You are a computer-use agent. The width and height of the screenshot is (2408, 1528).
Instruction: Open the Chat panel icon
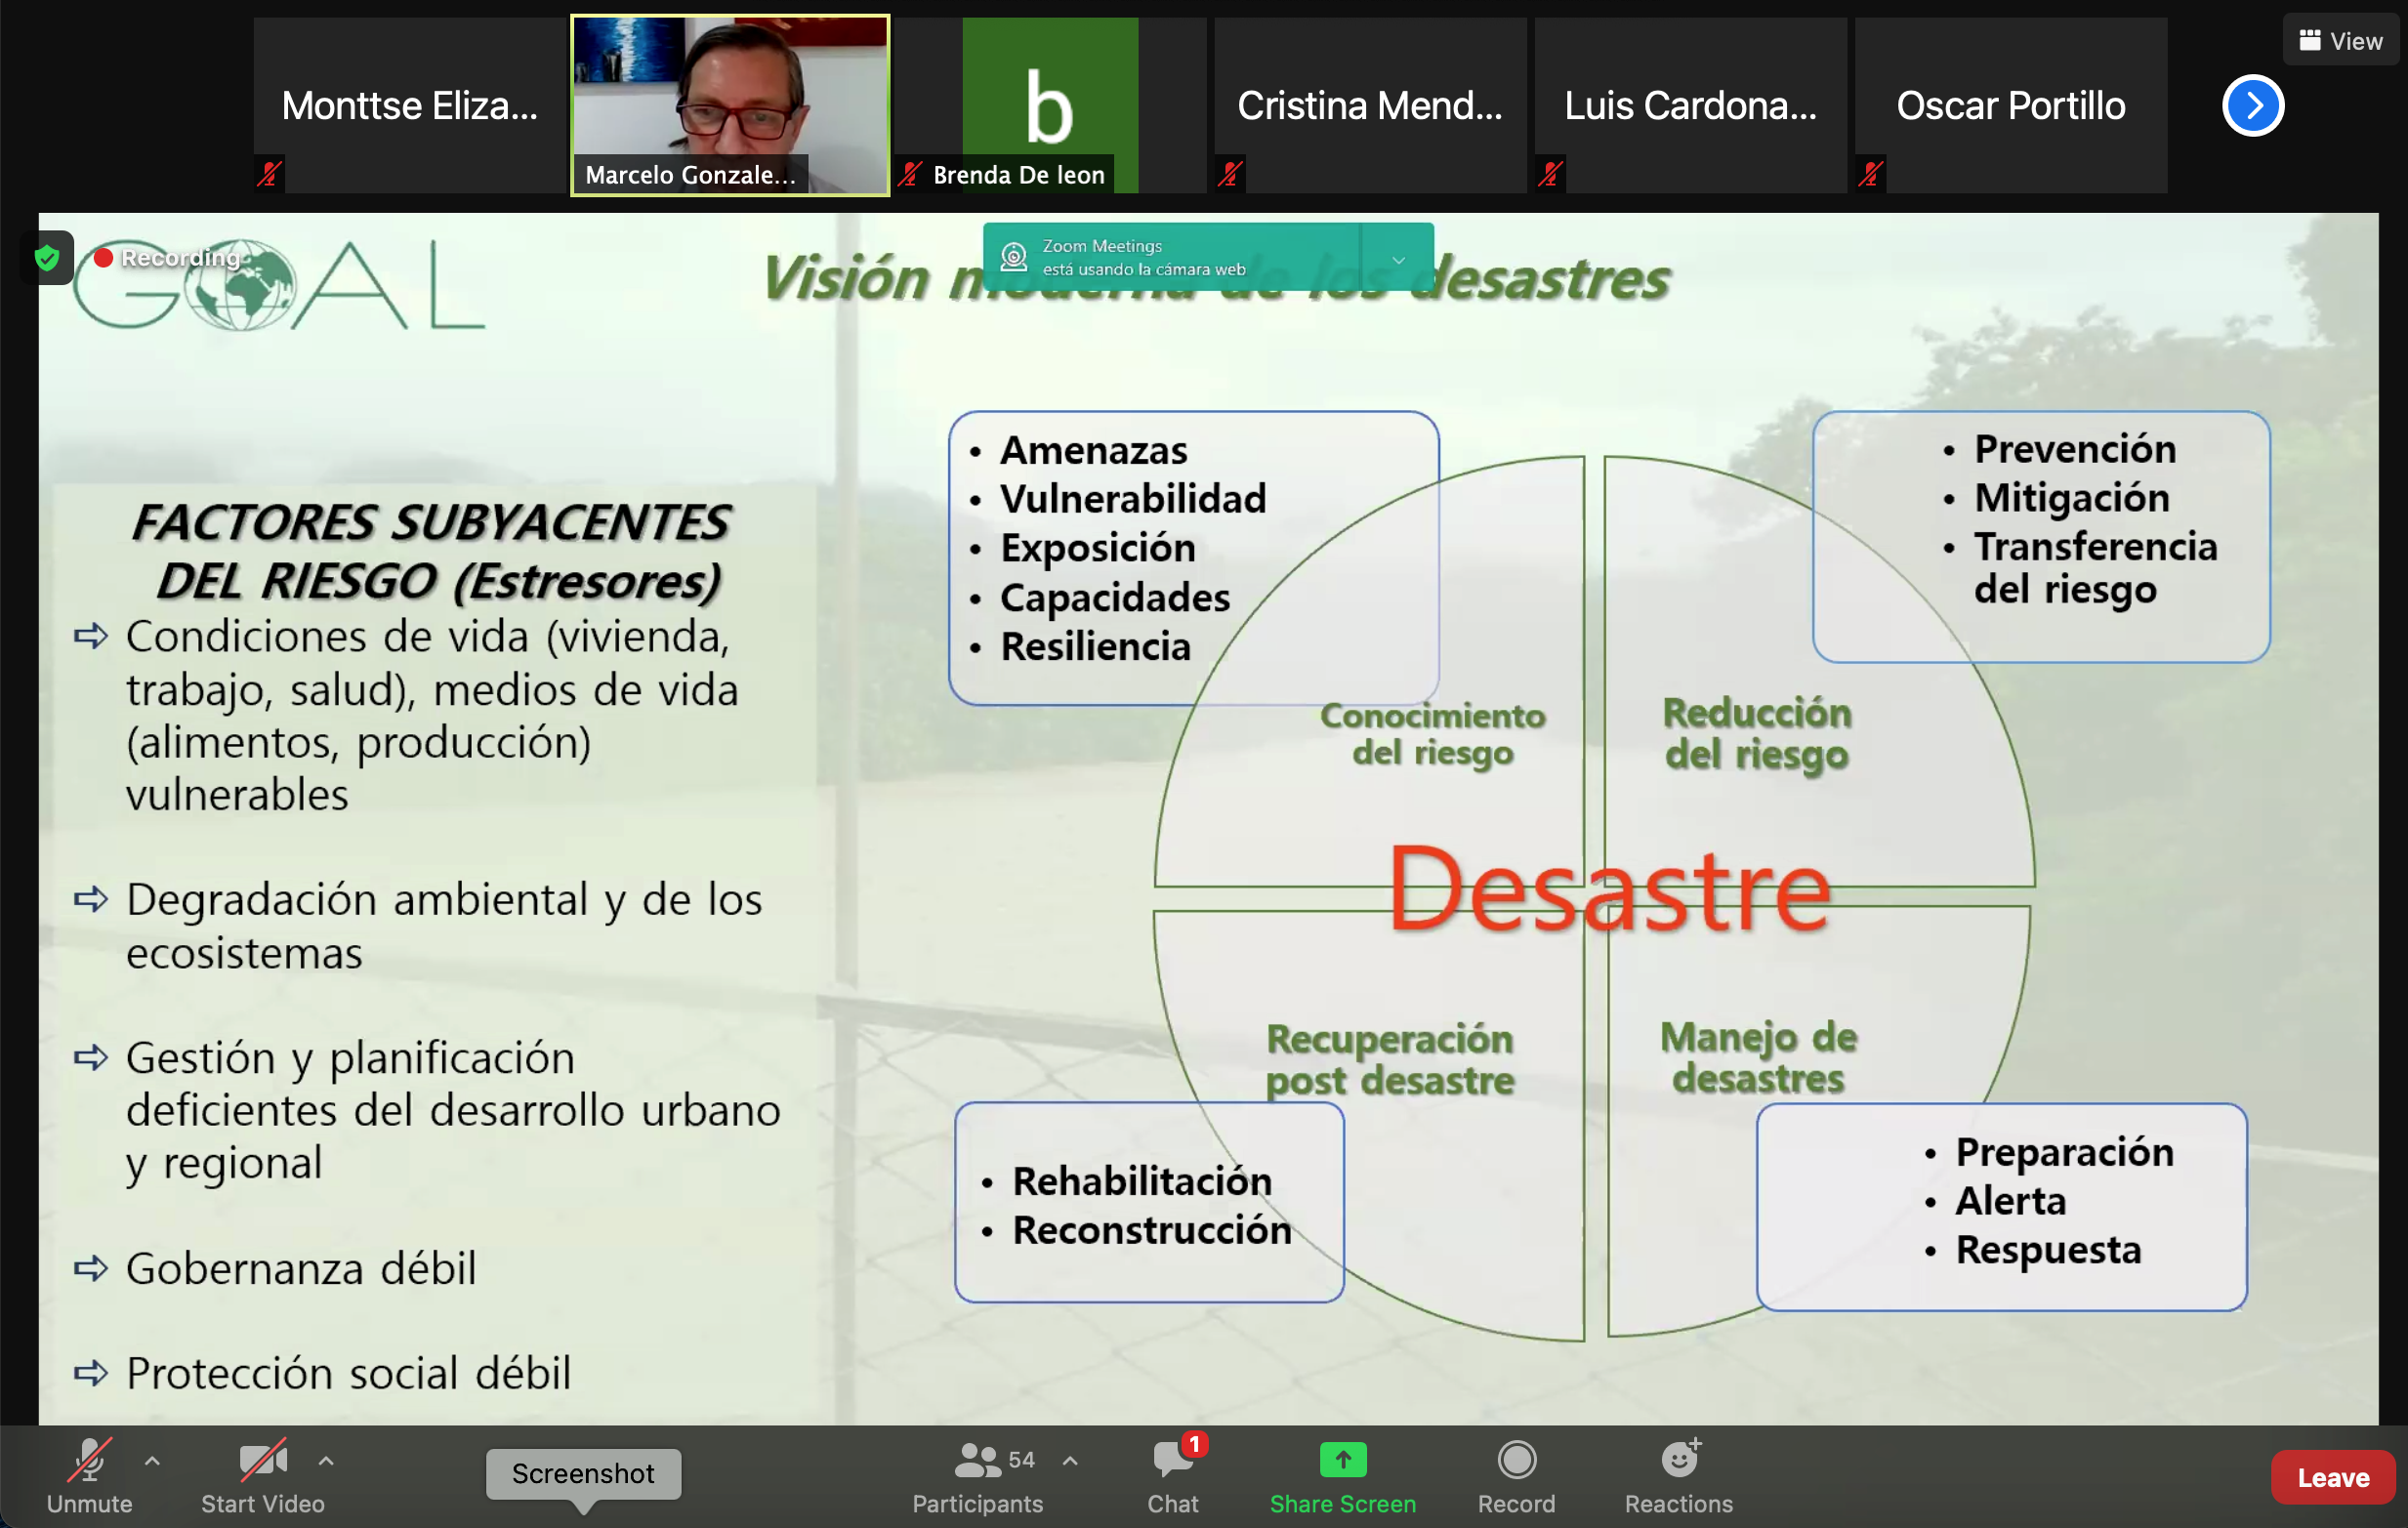(1172, 1461)
